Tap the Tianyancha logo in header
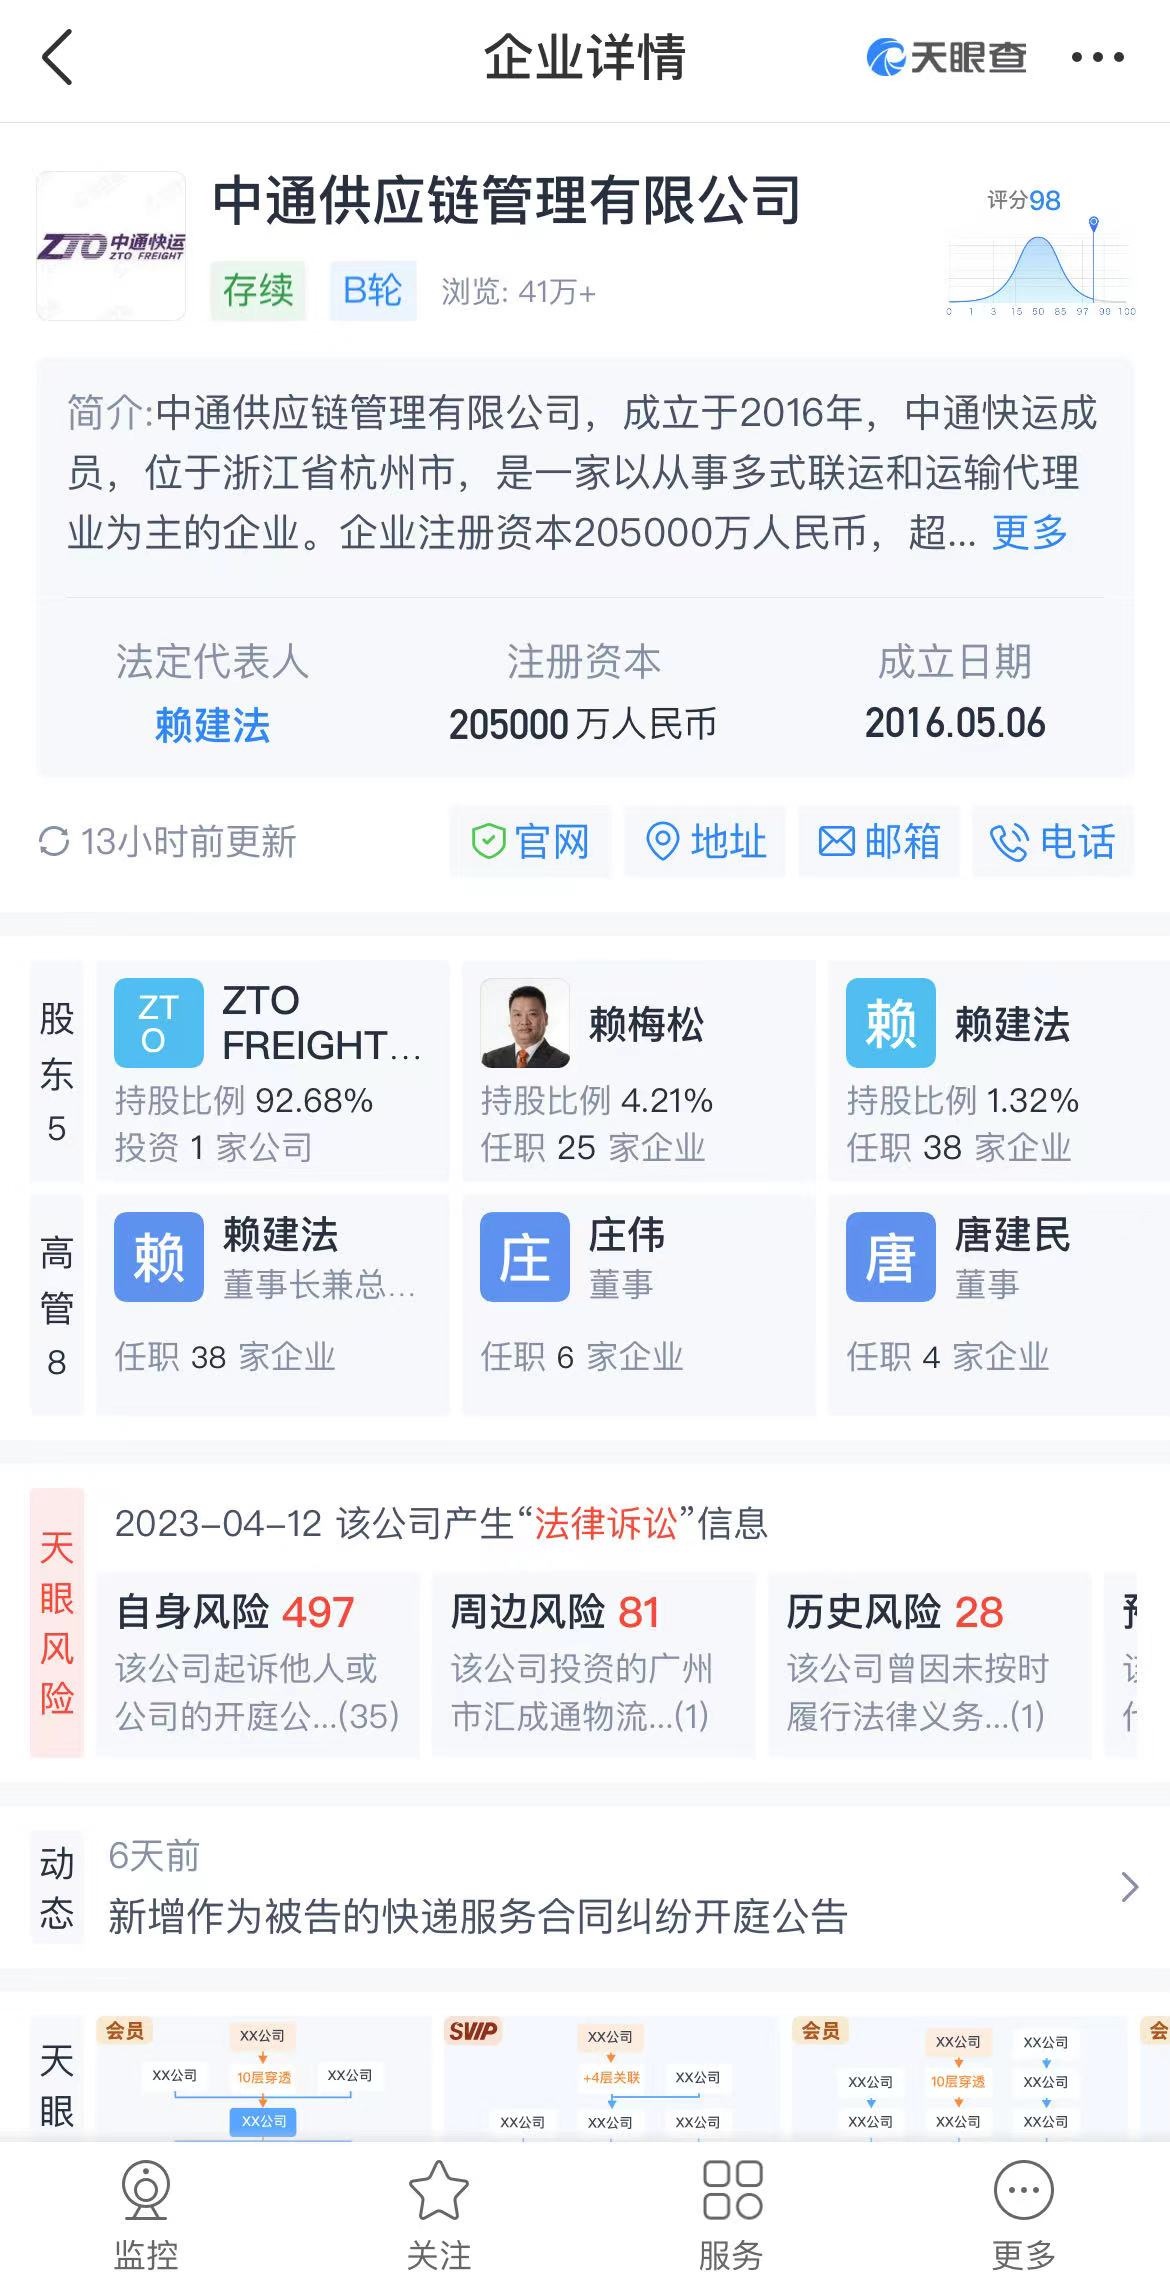This screenshot has width=1170, height=2289. coord(946,57)
